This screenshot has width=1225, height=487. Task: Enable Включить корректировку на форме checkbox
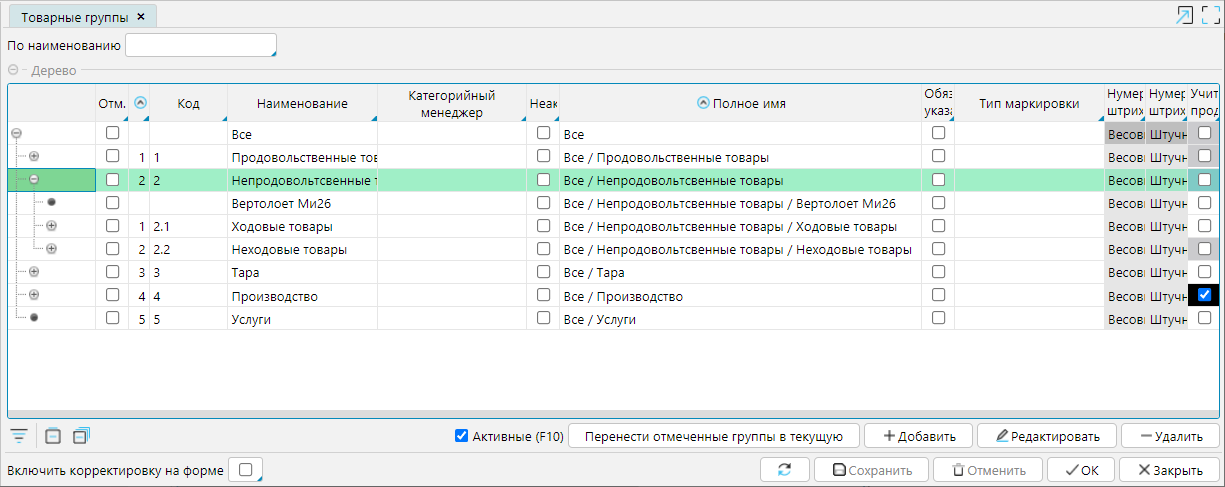245,470
